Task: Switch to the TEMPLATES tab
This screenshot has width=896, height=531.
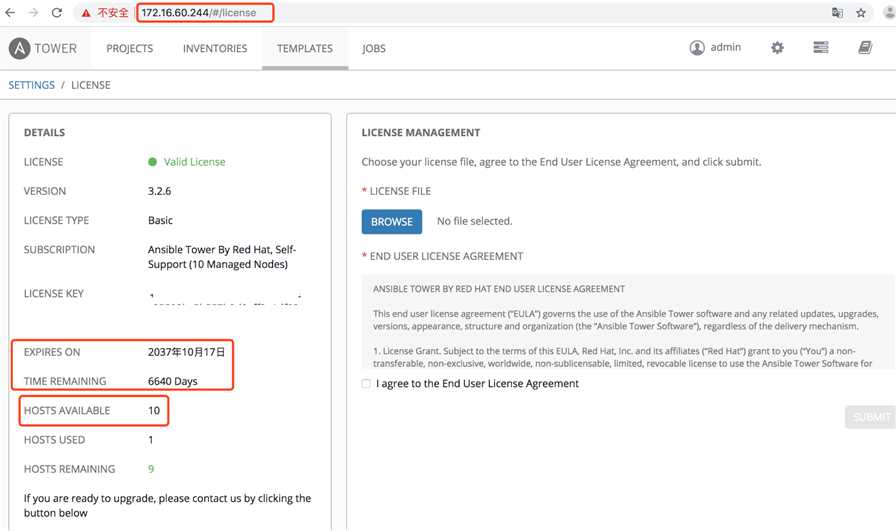Action: [305, 49]
